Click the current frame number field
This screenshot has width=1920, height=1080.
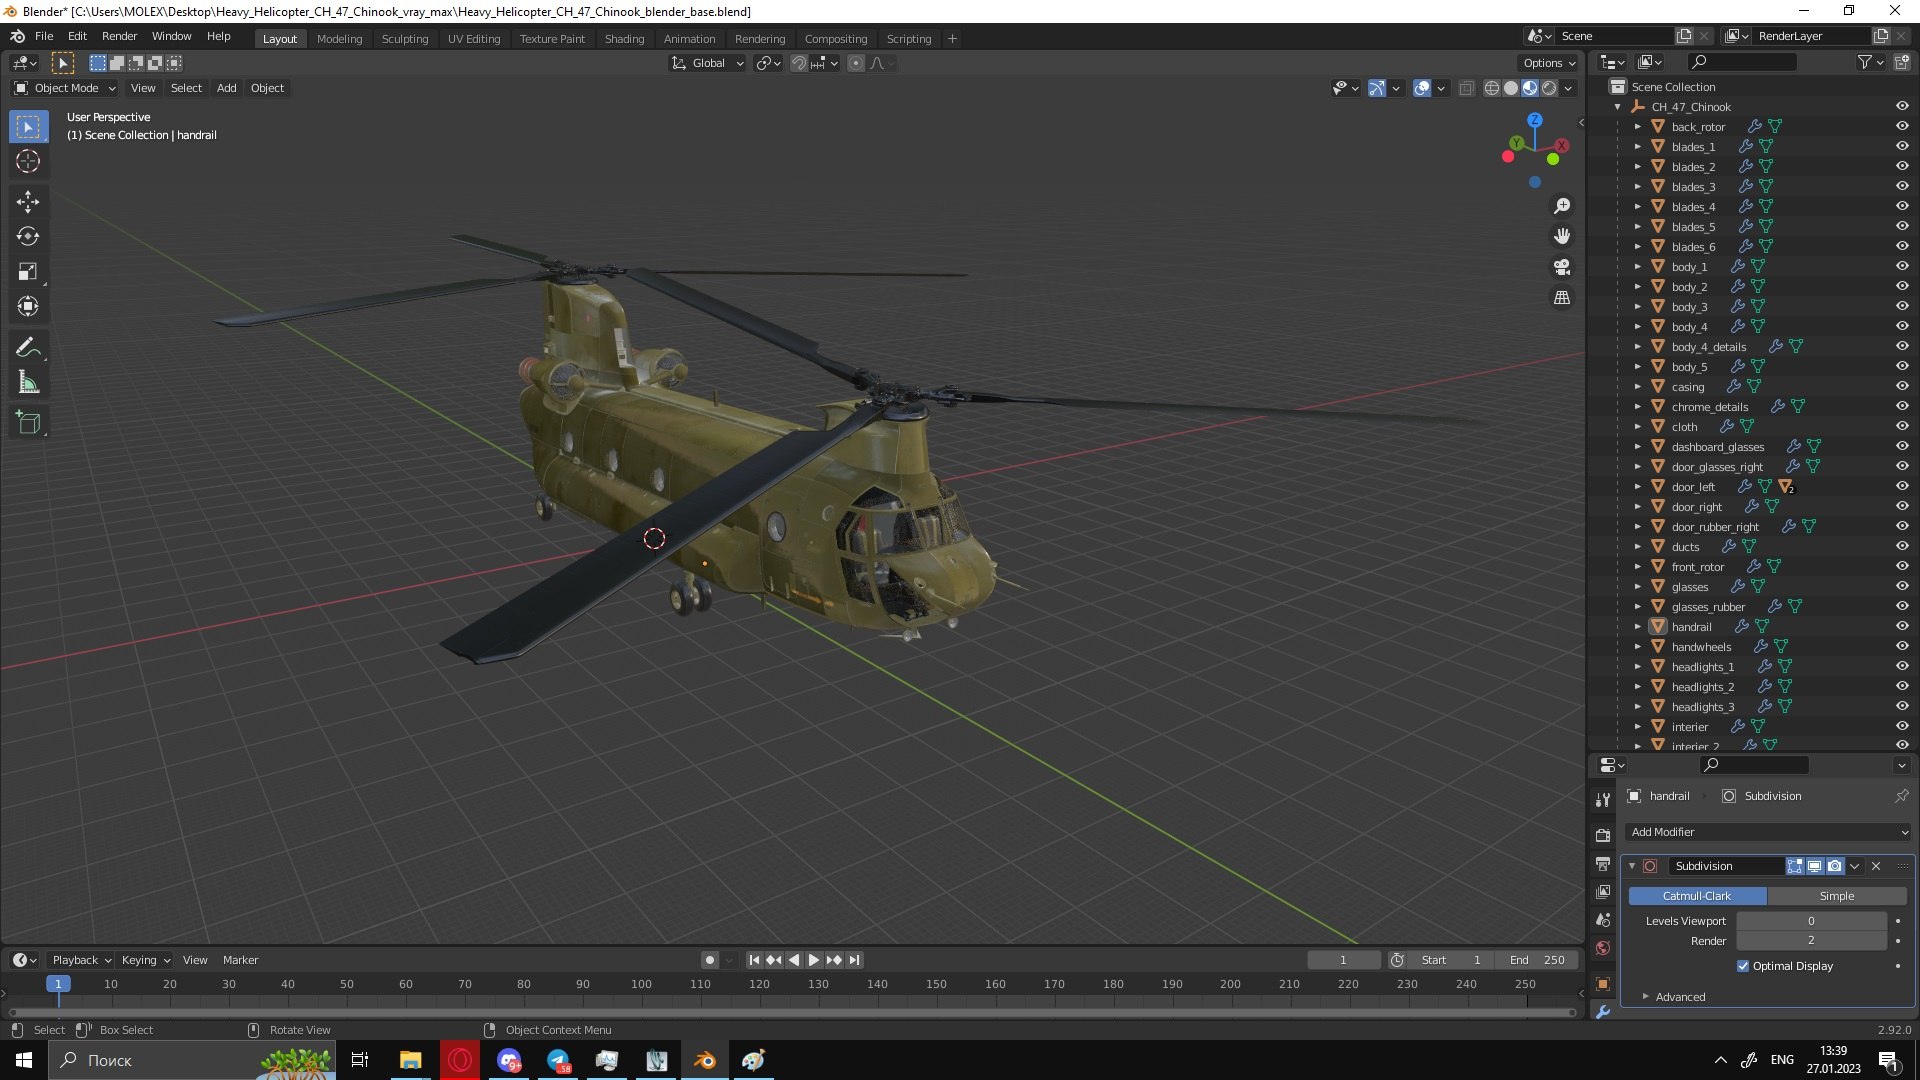(1343, 960)
